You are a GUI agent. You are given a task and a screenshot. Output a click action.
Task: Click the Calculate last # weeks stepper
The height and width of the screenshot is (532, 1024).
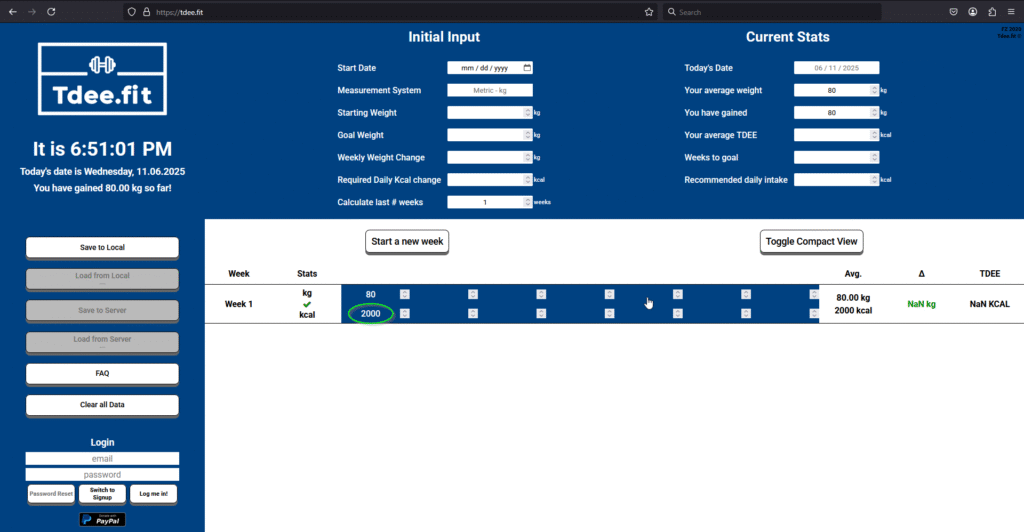(x=528, y=202)
